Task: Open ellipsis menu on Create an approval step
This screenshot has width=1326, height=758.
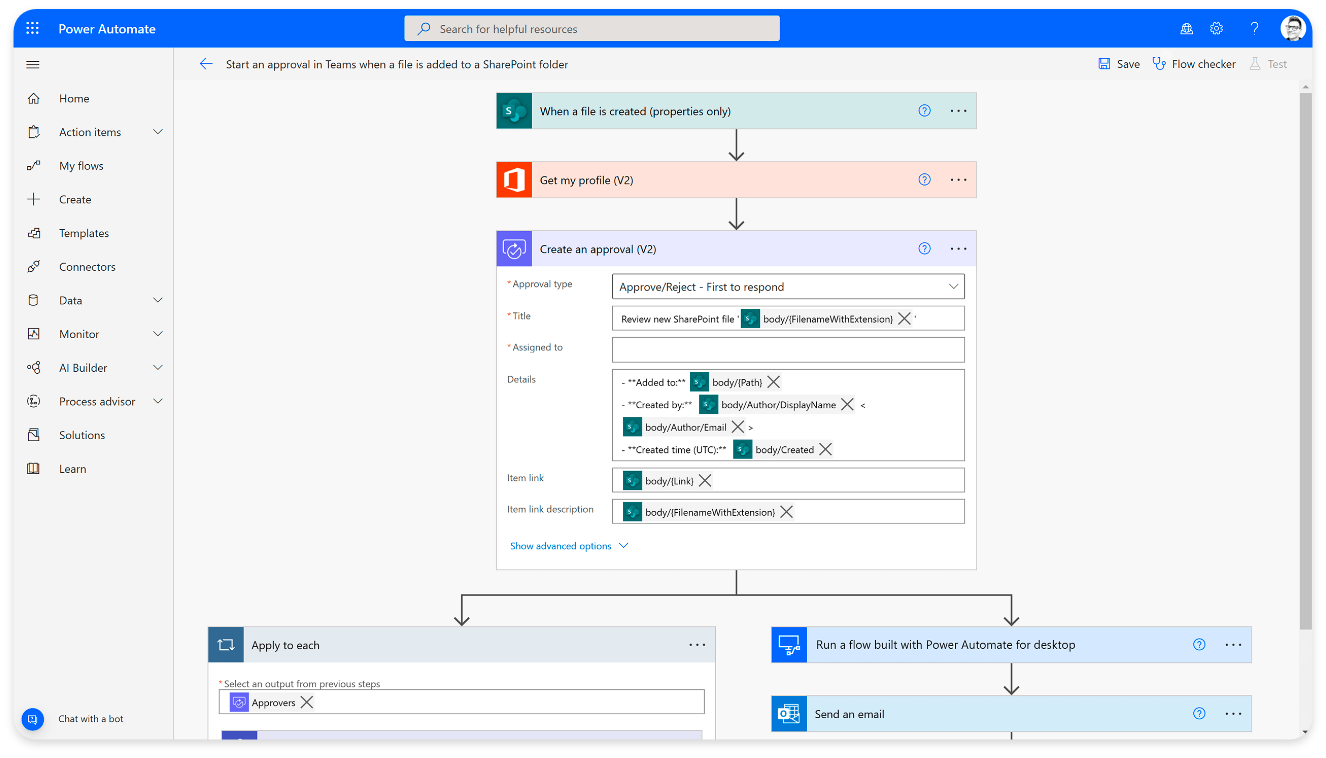Action: [958, 249]
